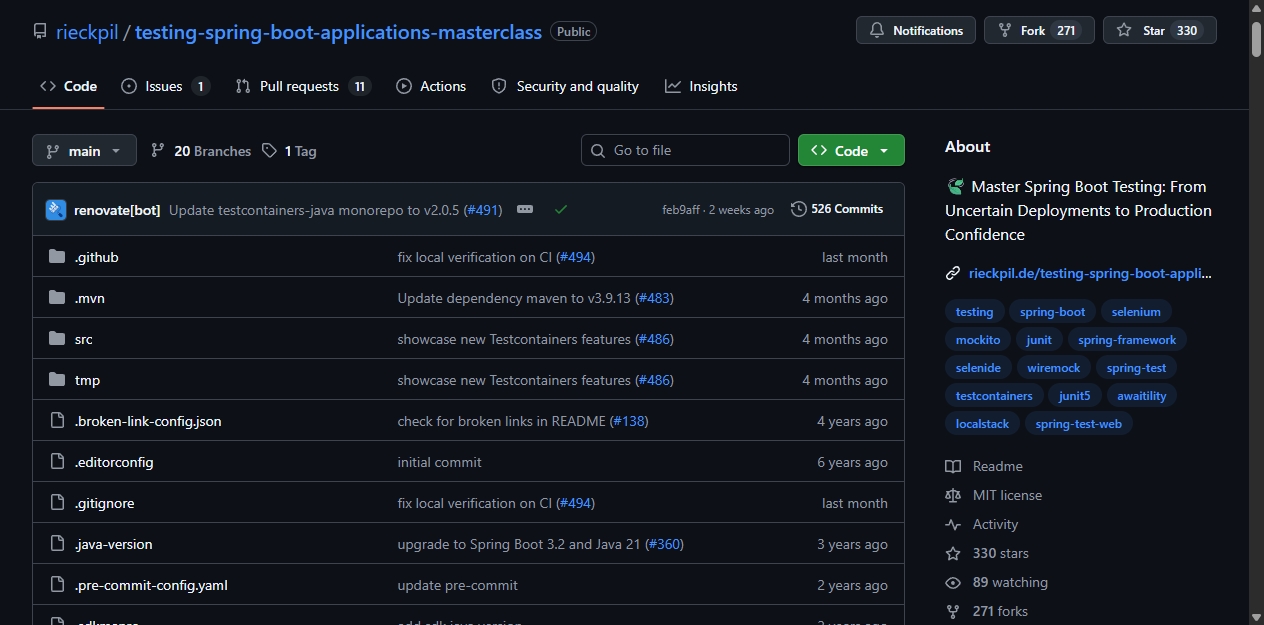This screenshot has height=625, width=1264.
Task: Open the main branch dropdown
Action: (x=84, y=150)
